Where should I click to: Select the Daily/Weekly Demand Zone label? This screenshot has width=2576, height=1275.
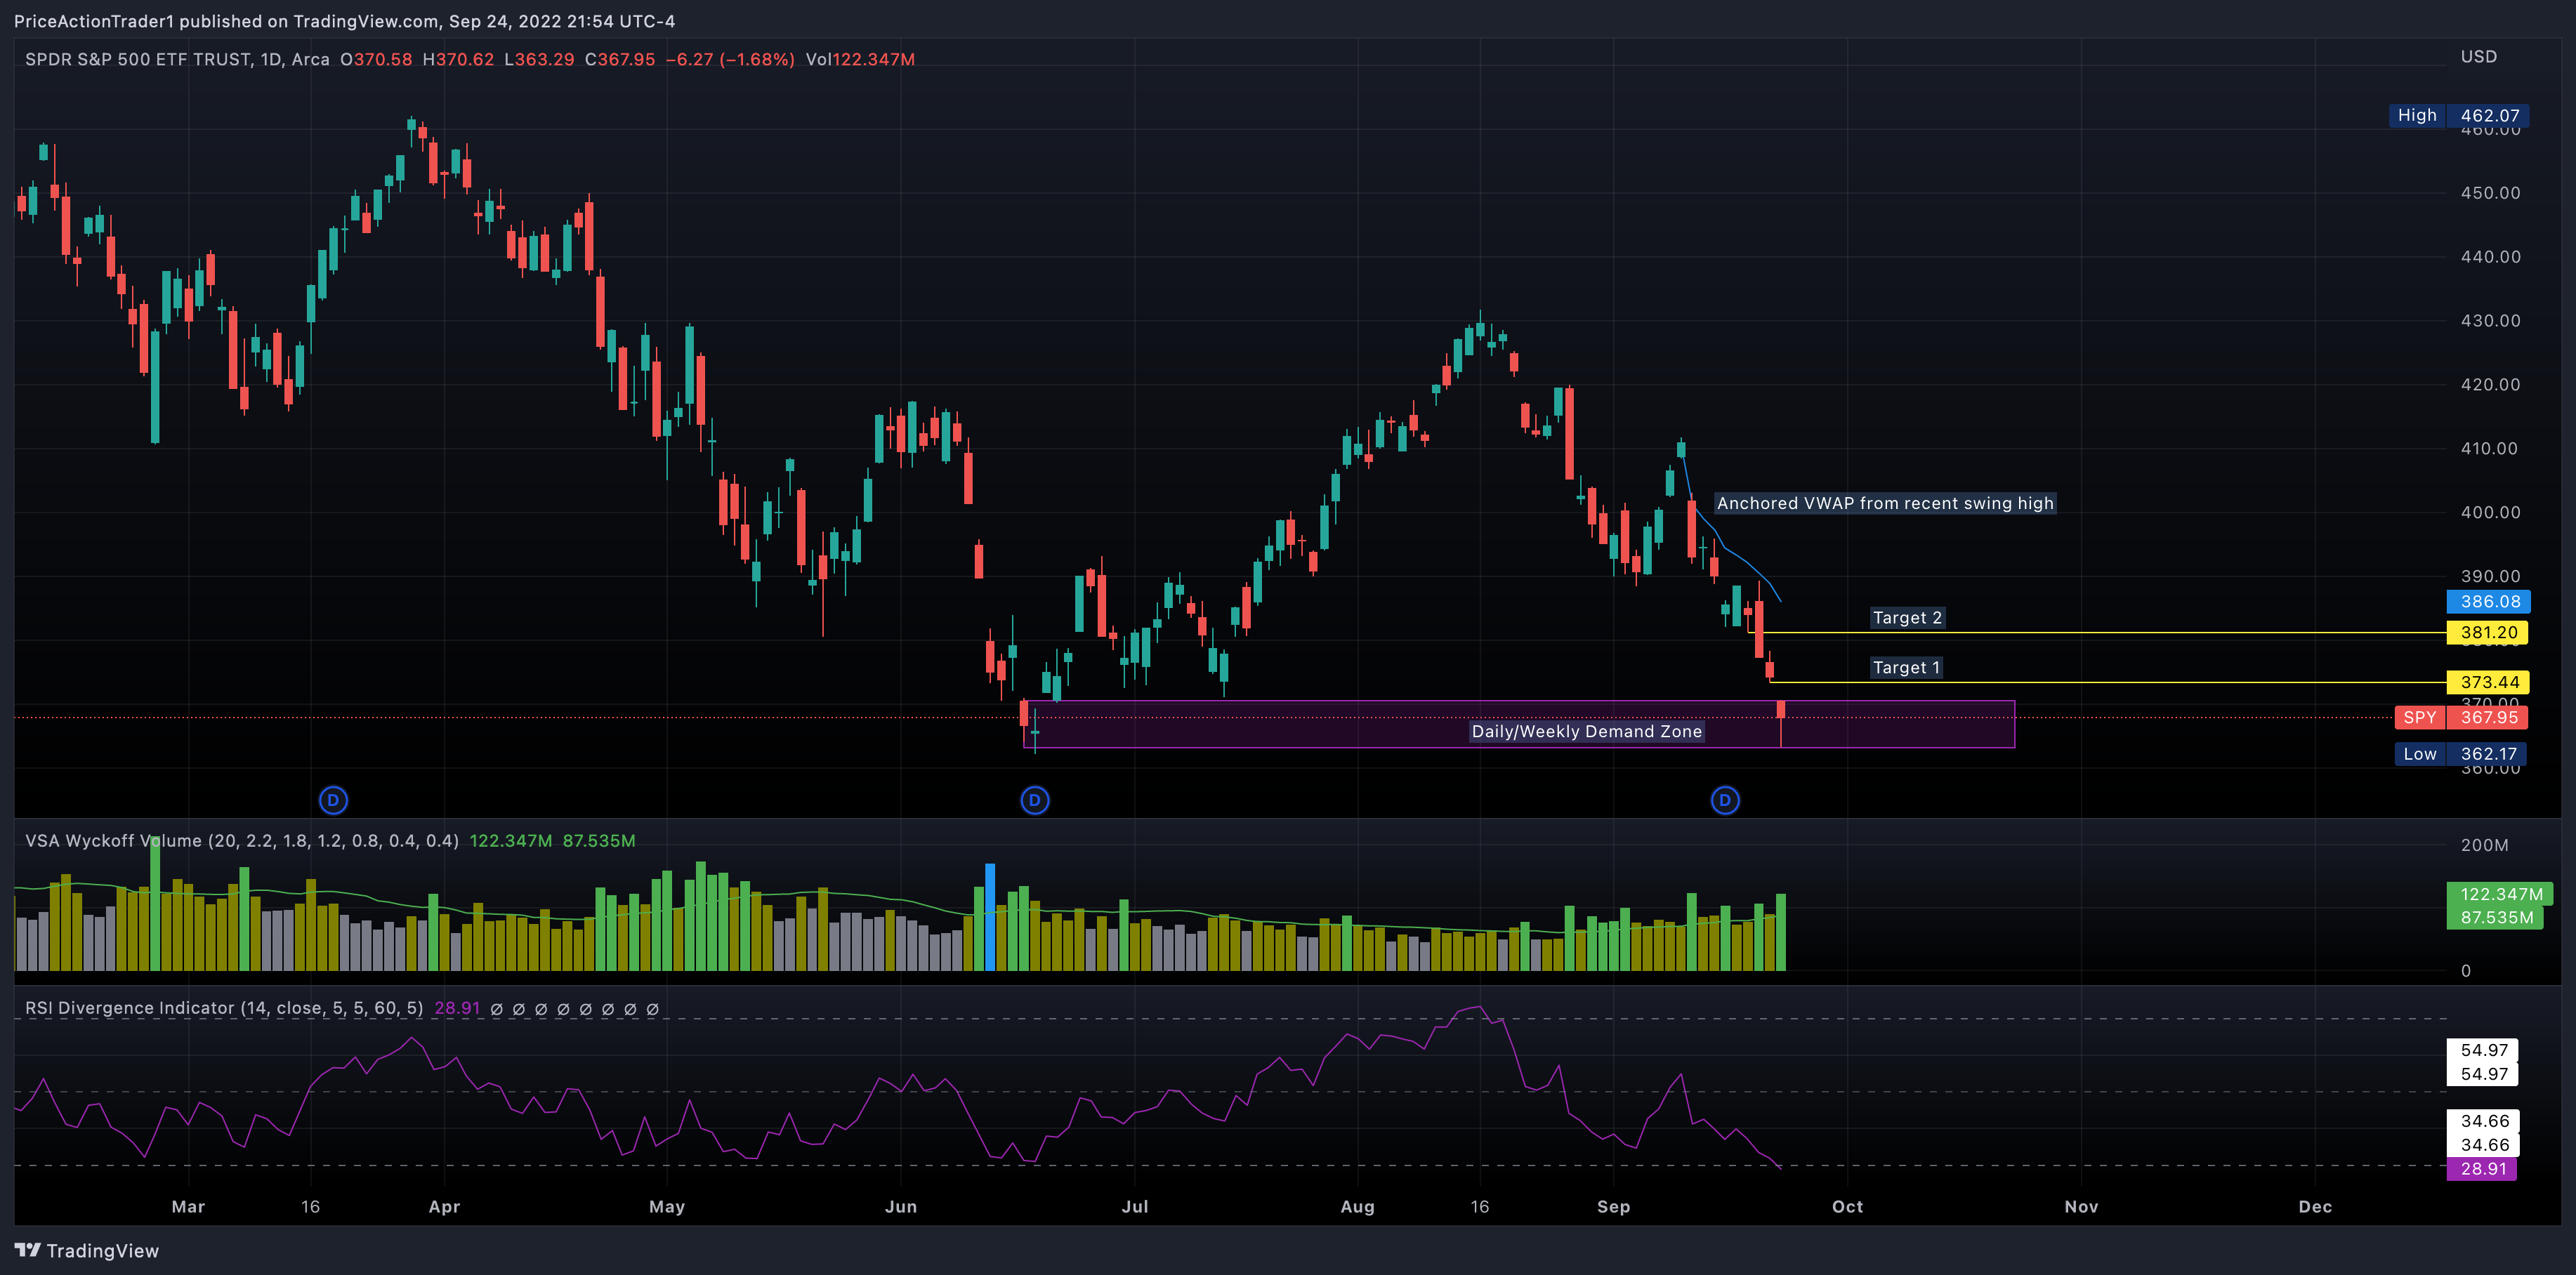point(1586,731)
